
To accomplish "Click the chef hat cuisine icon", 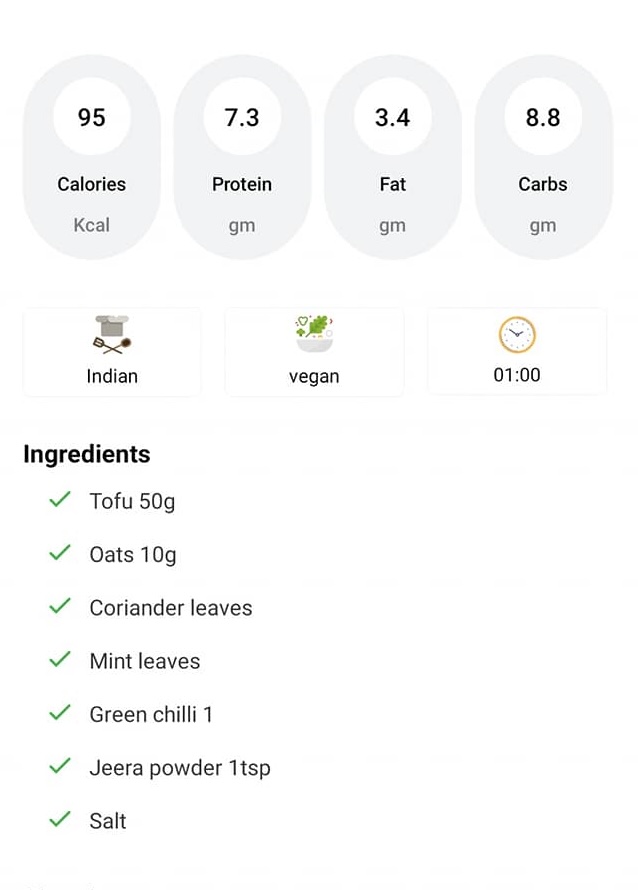I will point(111,334).
